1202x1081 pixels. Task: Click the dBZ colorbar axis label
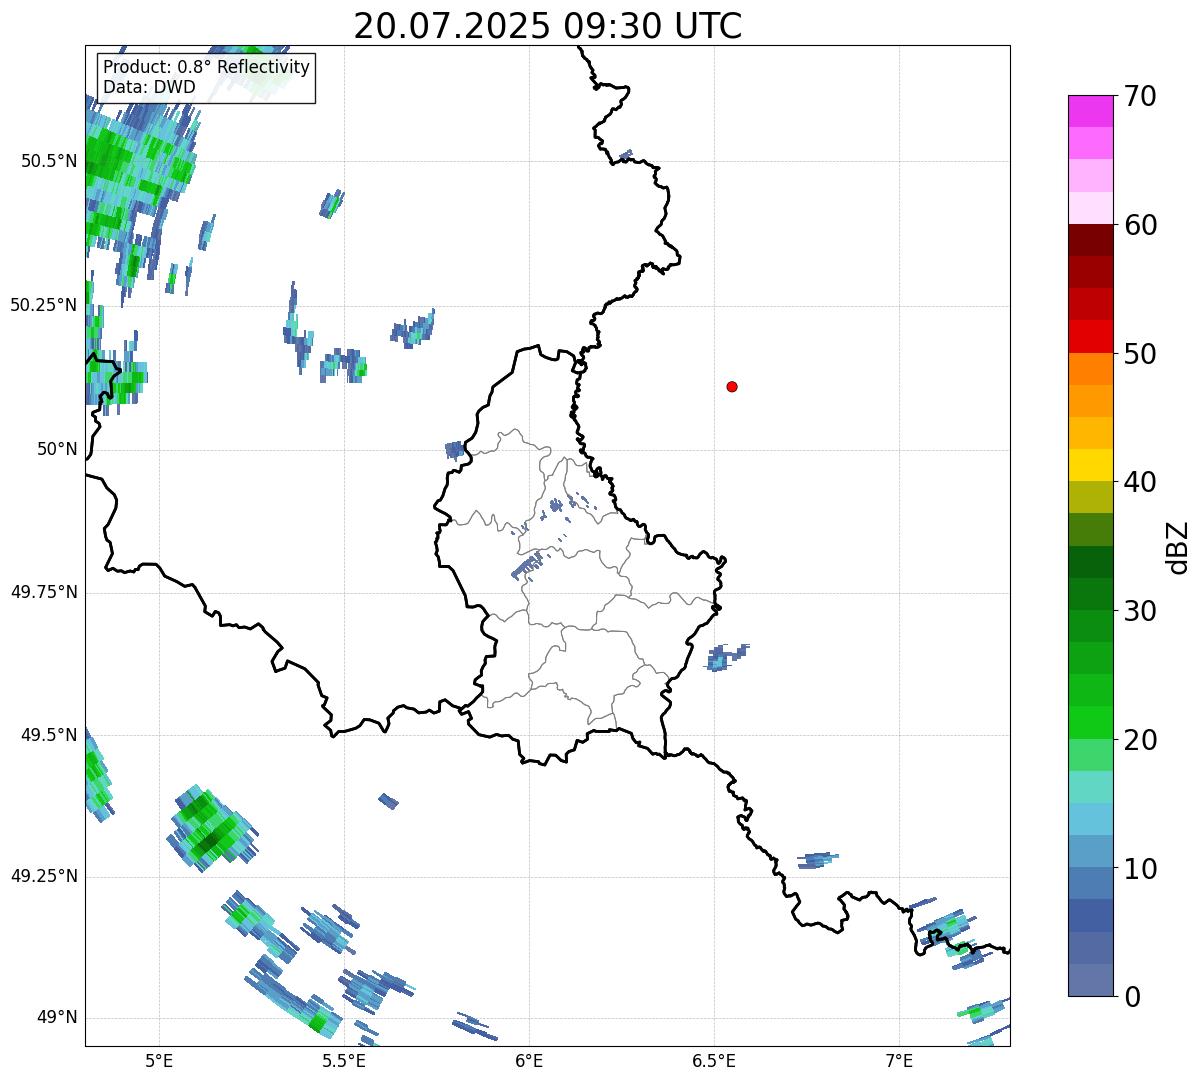point(1178,546)
